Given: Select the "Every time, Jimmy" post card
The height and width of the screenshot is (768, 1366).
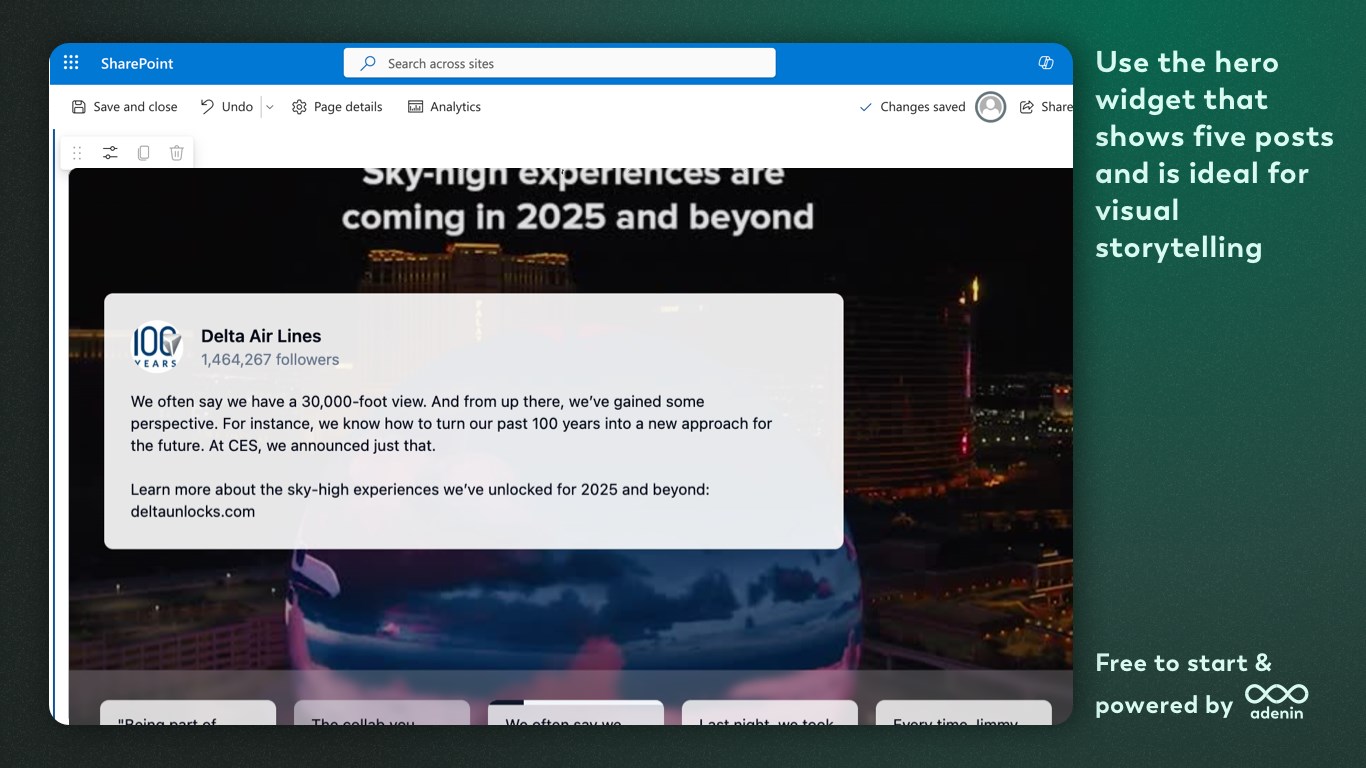Looking at the screenshot, I should click(964, 713).
